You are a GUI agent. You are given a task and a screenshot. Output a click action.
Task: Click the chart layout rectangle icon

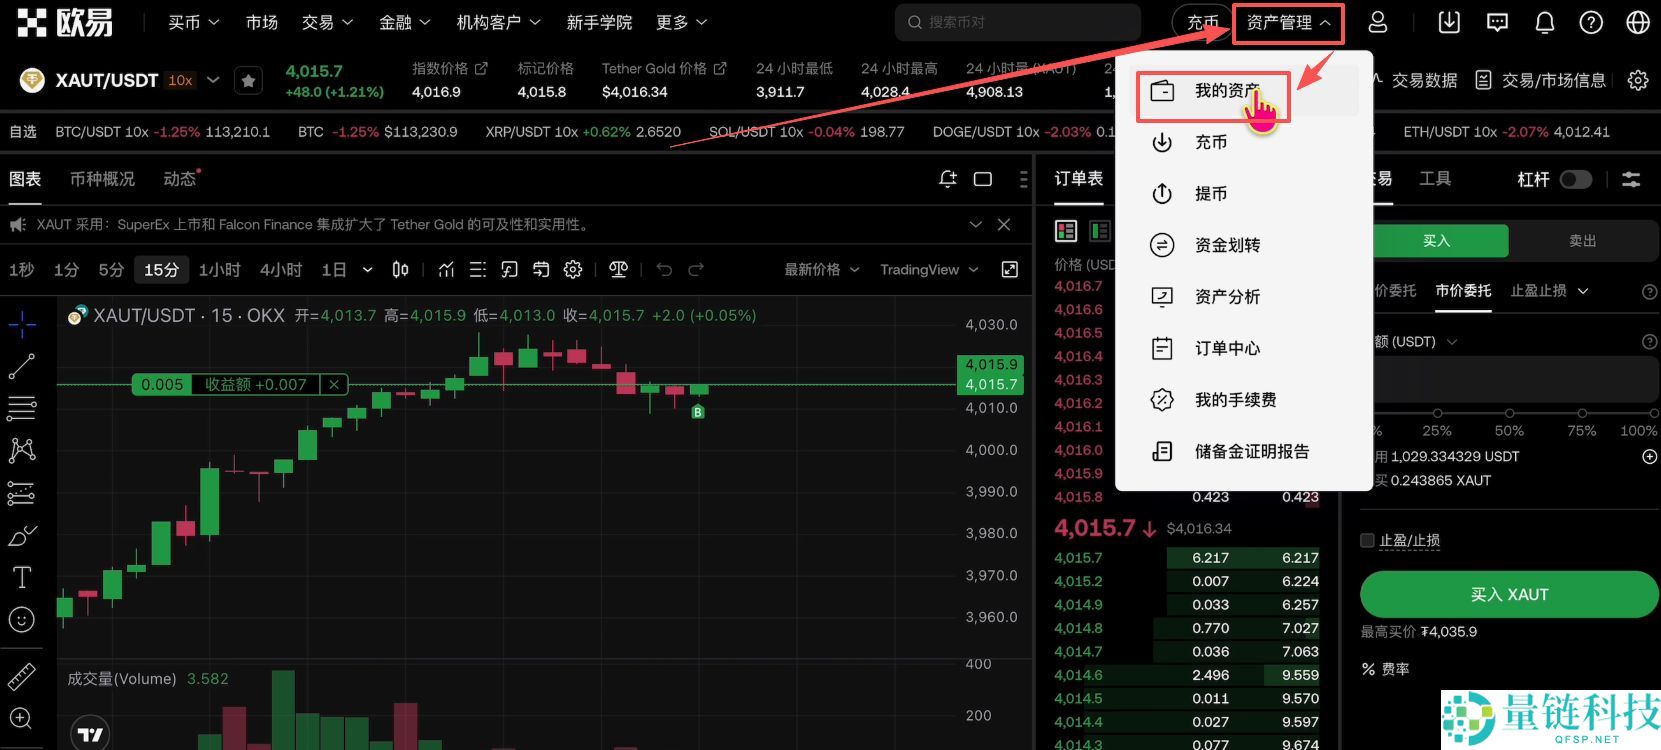[x=983, y=179]
